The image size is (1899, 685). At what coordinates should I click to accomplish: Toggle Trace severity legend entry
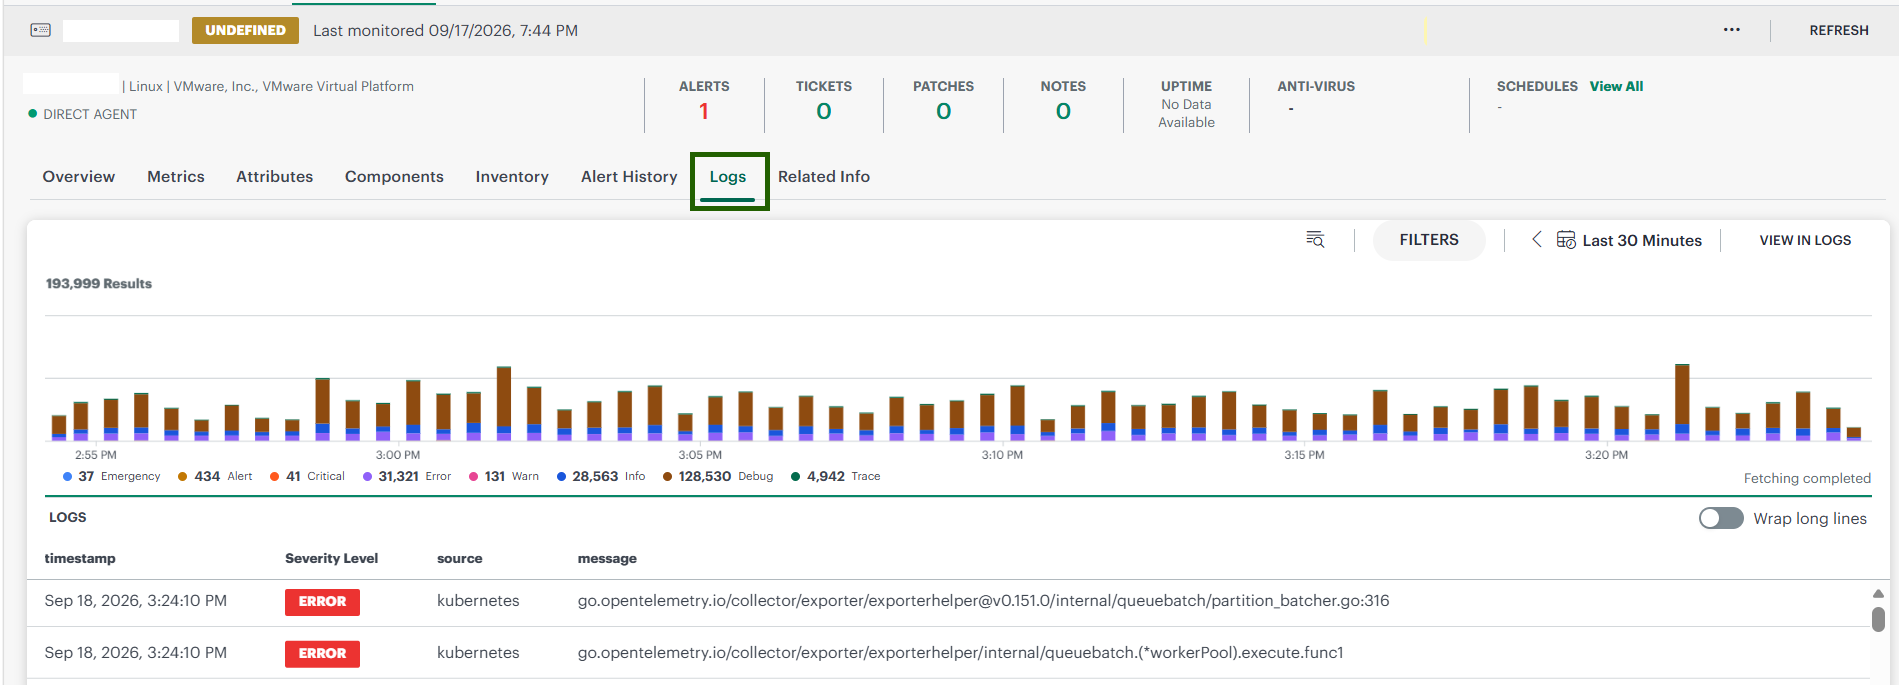pos(836,476)
